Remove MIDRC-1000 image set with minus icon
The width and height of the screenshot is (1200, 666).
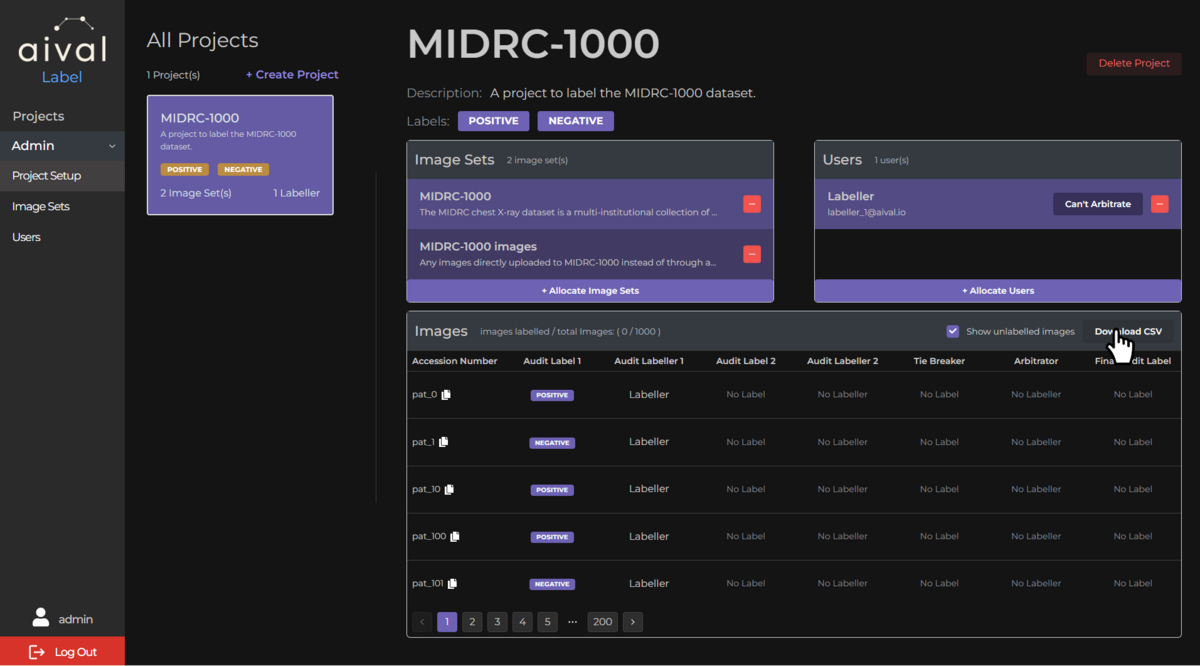click(752, 204)
